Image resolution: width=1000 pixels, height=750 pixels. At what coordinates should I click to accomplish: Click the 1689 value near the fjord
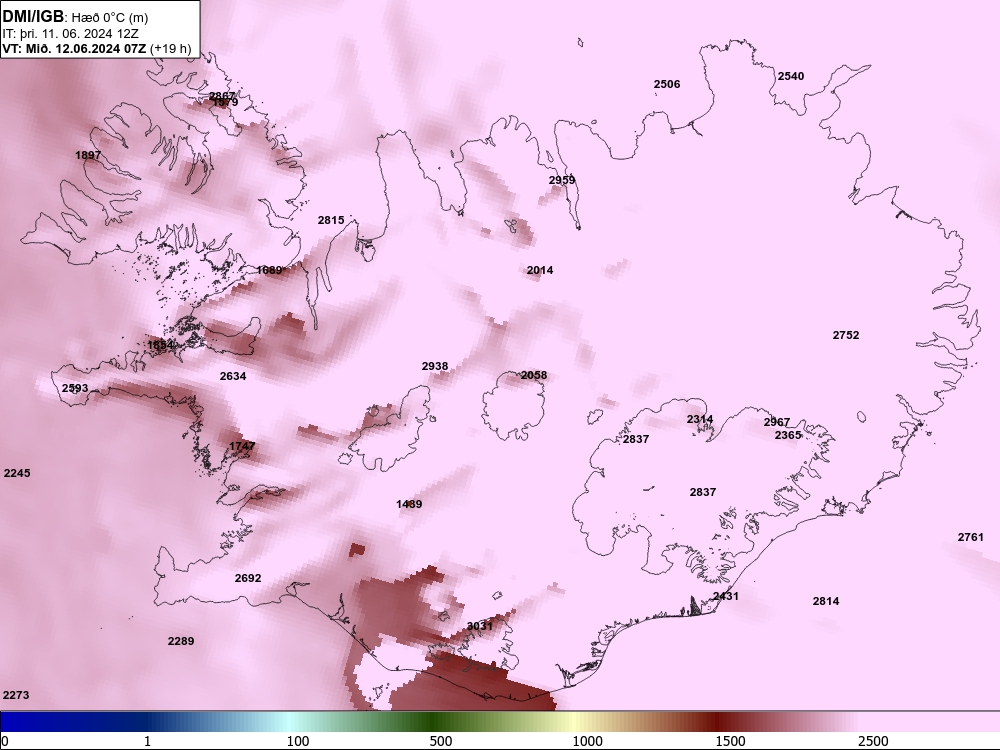(x=269, y=270)
